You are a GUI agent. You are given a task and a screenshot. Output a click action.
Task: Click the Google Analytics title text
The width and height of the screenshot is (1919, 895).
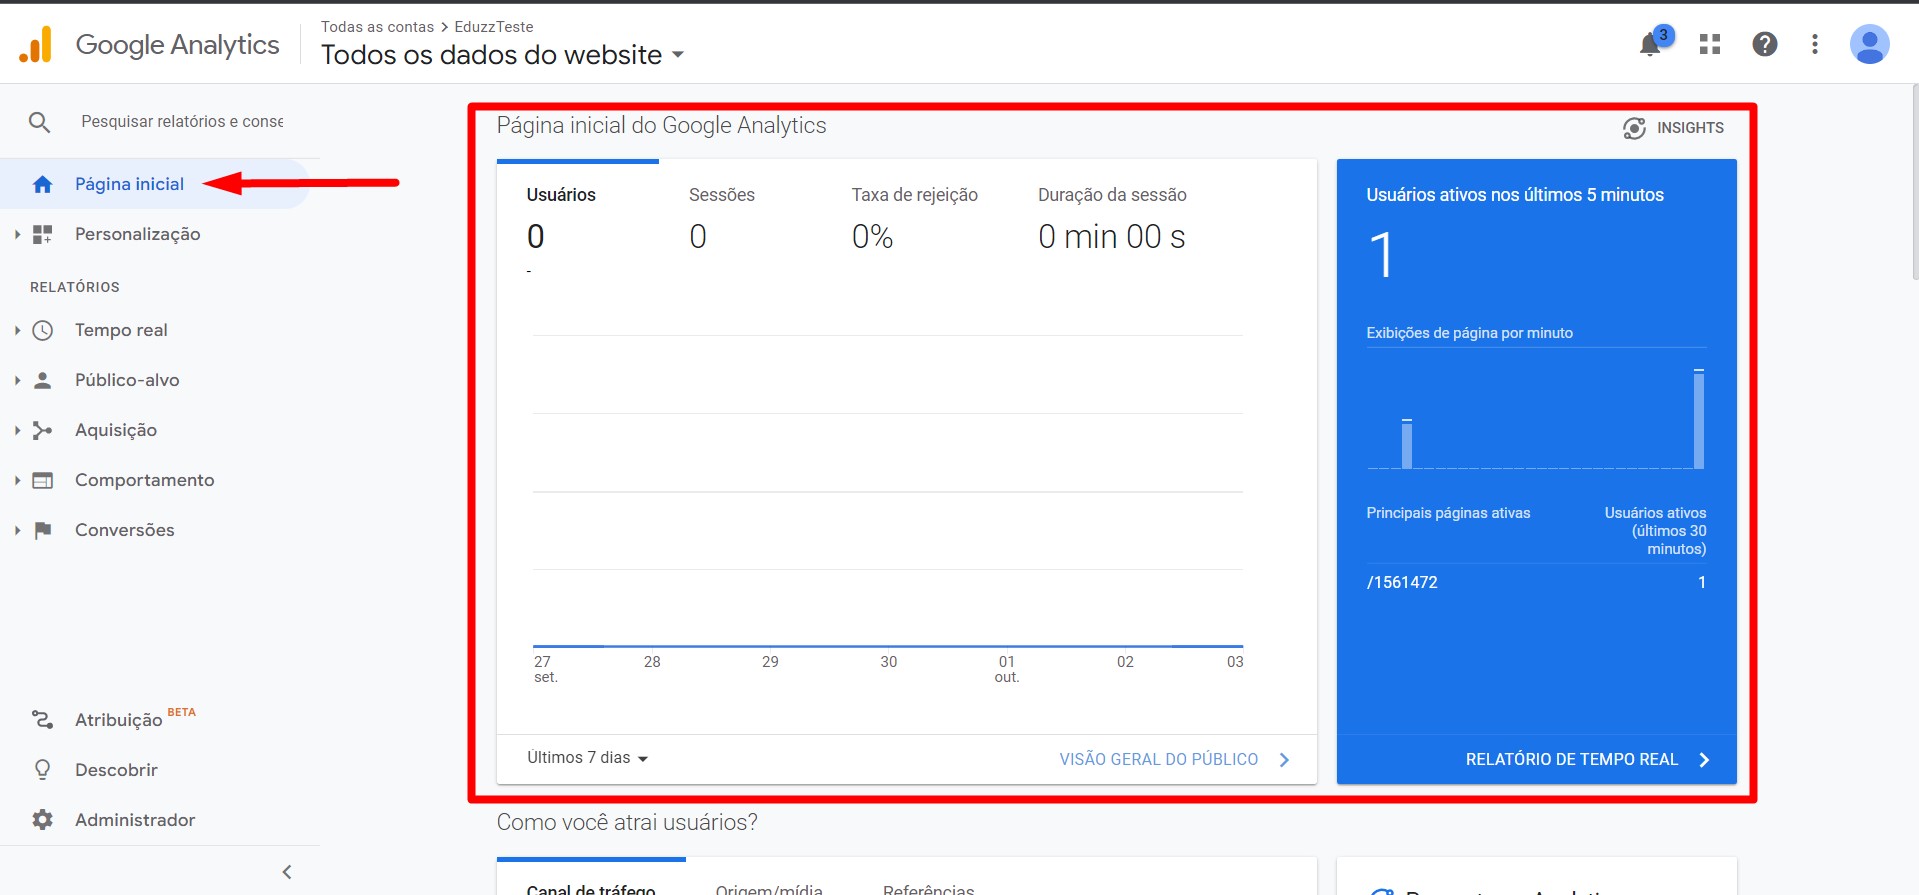(177, 45)
